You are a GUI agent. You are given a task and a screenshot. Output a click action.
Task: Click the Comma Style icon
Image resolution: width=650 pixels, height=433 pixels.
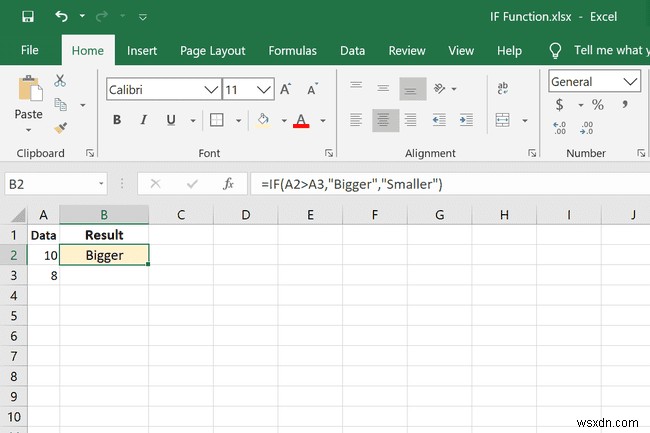tap(625, 104)
